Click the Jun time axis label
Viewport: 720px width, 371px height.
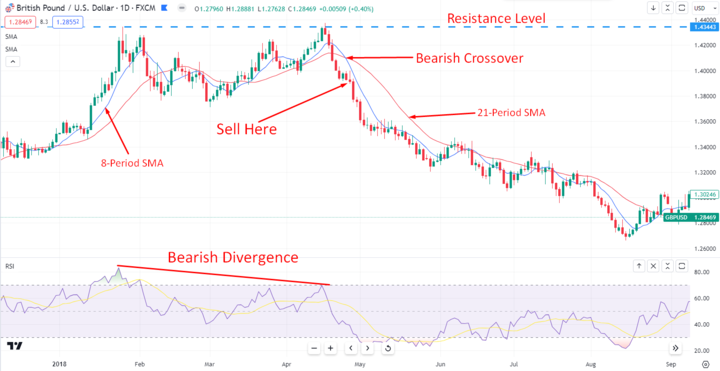pyautogui.click(x=440, y=363)
